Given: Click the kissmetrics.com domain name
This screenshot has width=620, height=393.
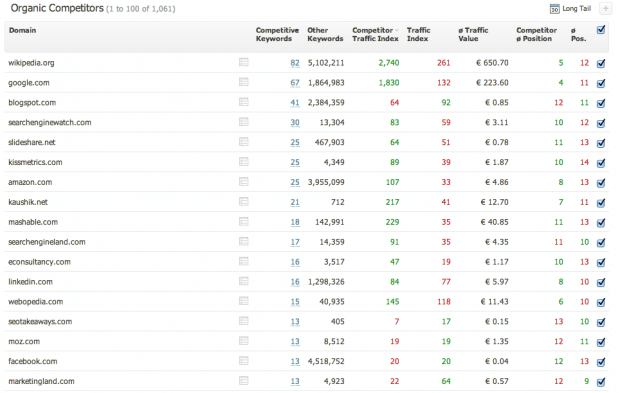Looking at the screenshot, I should click(35, 162).
